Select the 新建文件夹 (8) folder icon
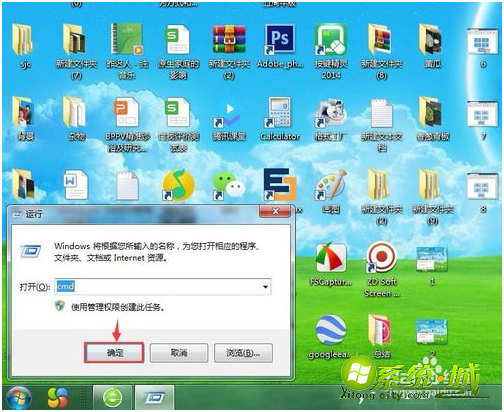504x412 pixels. click(380, 39)
